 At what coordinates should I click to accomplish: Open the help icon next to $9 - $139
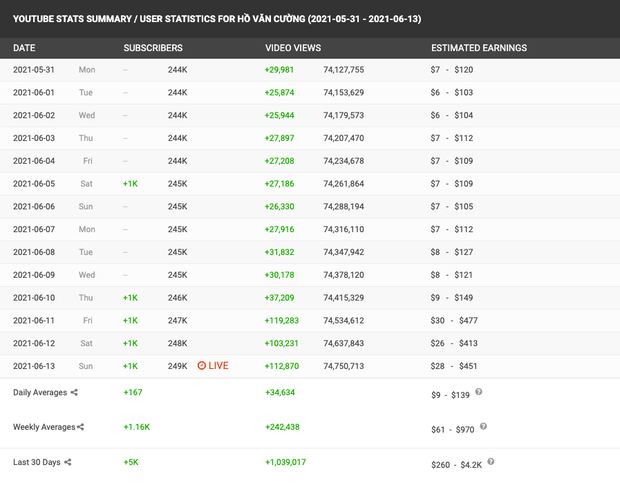click(x=480, y=392)
